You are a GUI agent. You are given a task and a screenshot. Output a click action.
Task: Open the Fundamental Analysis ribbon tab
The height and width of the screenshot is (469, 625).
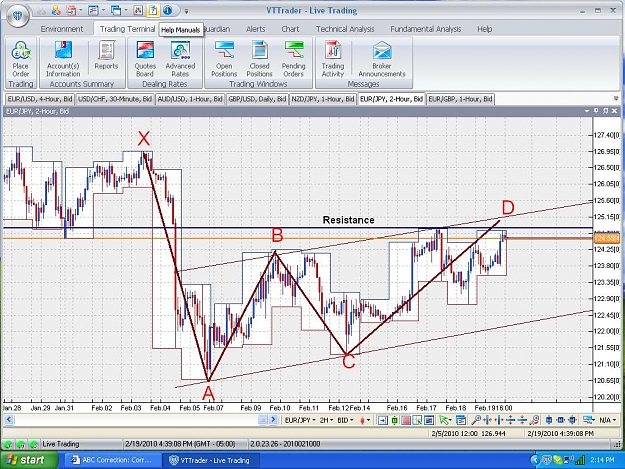[x=426, y=29]
